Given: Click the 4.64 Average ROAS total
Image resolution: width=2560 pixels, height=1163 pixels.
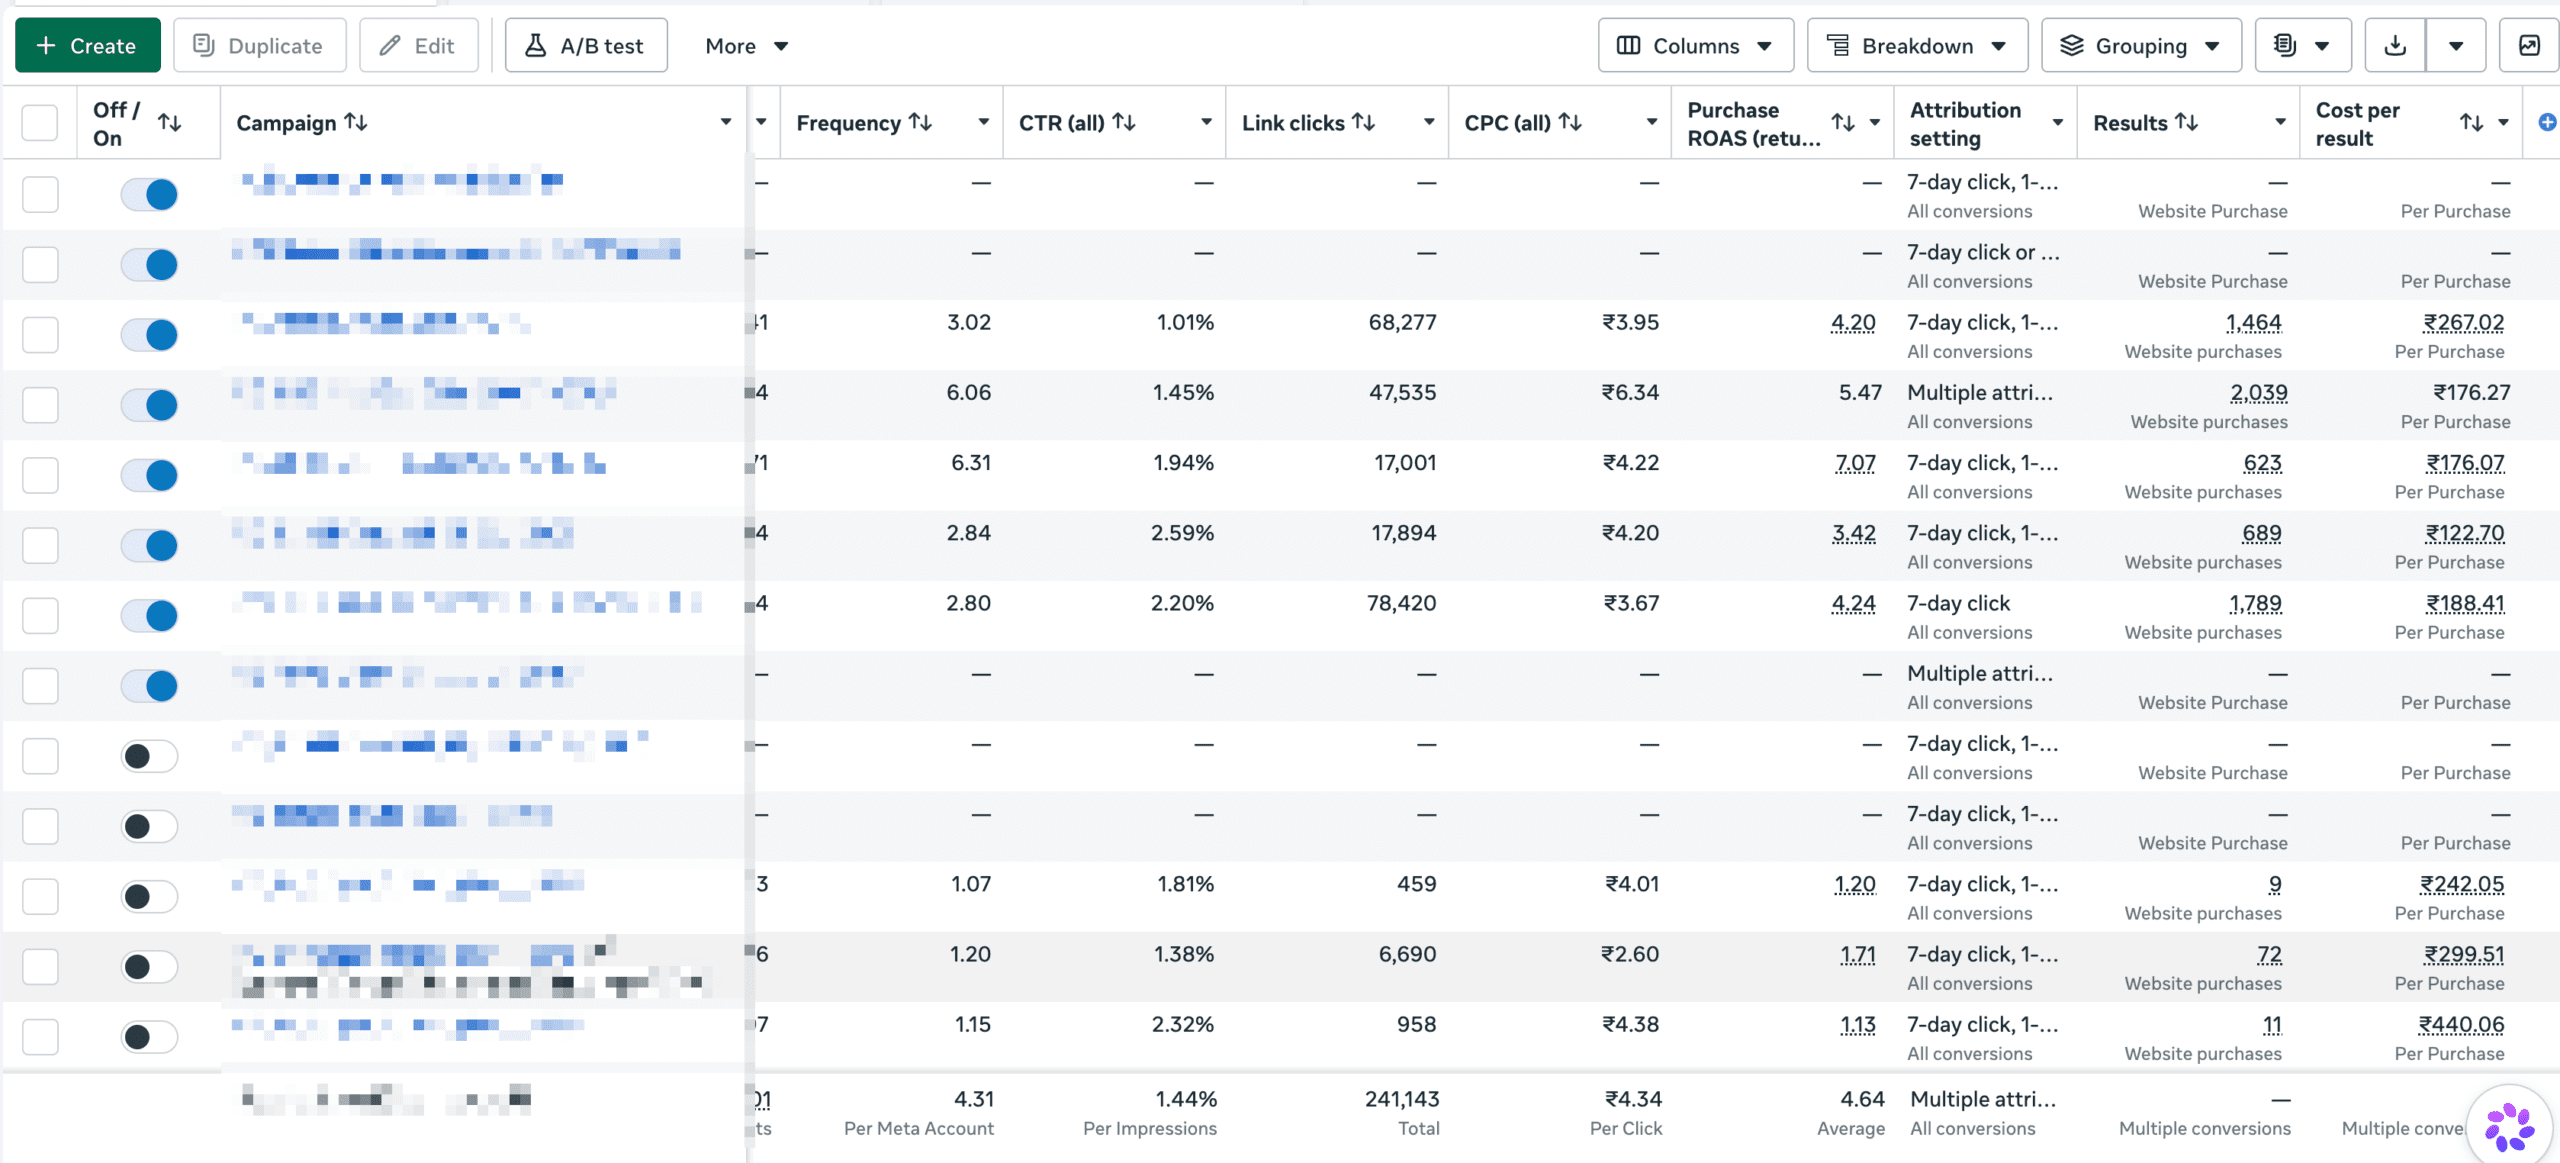Looking at the screenshot, I should click(x=1862, y=1099).
